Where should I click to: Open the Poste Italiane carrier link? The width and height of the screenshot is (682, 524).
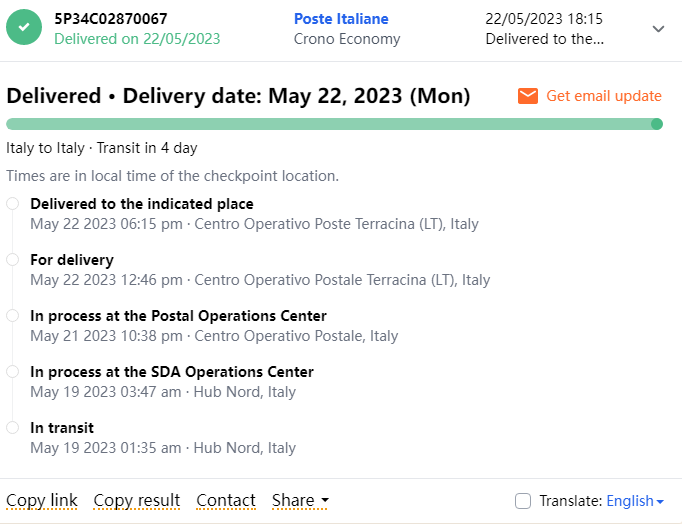pos(341,19)
